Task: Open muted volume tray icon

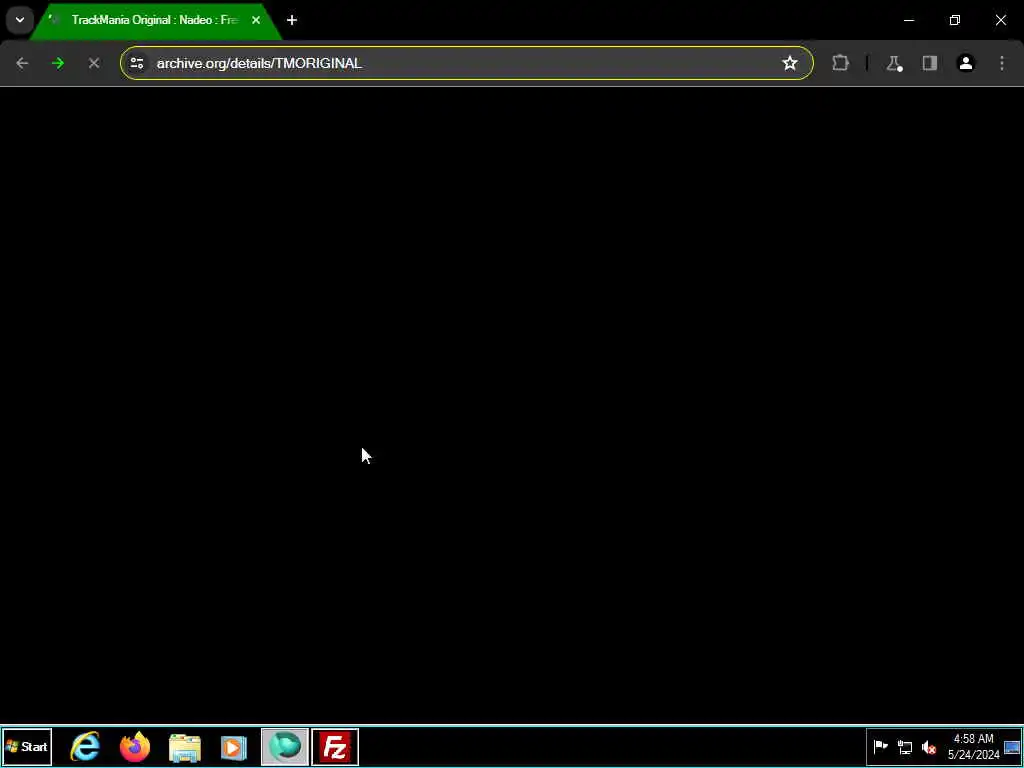Action: [929, 747]
